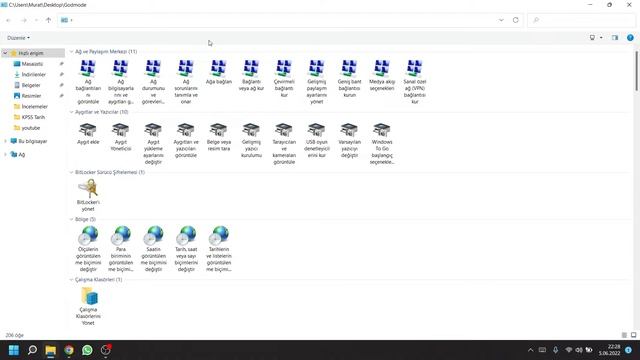Collapse 'Aygıtlar ve Yazıcılar' group
The height and width of the screenshot is (360, 640).
(x=71, y=112)
